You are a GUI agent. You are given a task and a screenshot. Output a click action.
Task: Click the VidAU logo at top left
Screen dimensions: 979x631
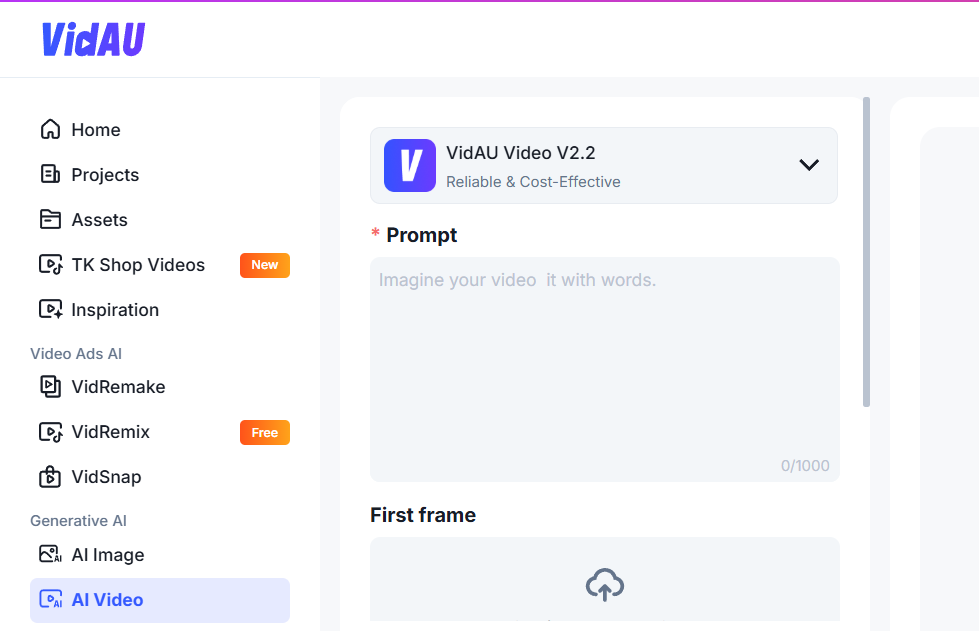point(93,39)
